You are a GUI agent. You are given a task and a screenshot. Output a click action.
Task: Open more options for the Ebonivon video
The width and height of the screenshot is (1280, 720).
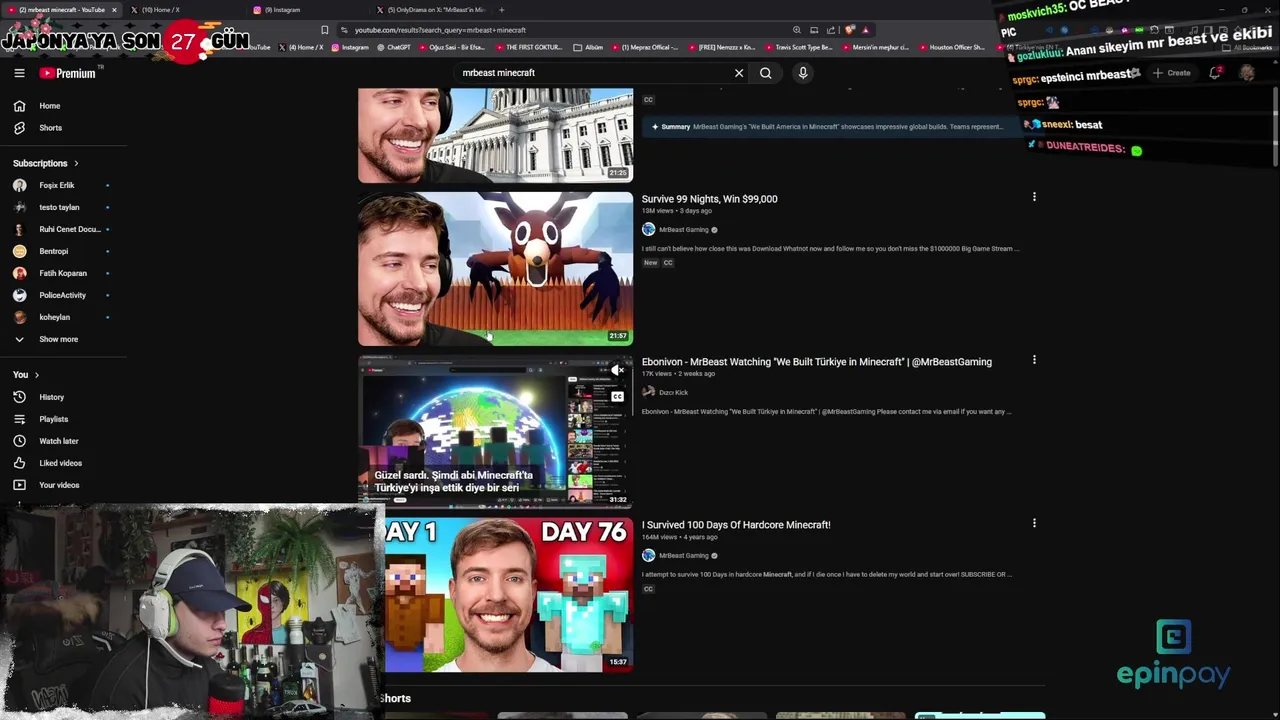tap(1034, 360)
